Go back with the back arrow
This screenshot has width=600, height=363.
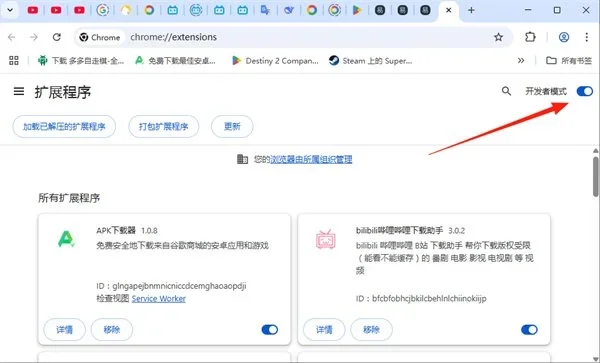[11, 37]
